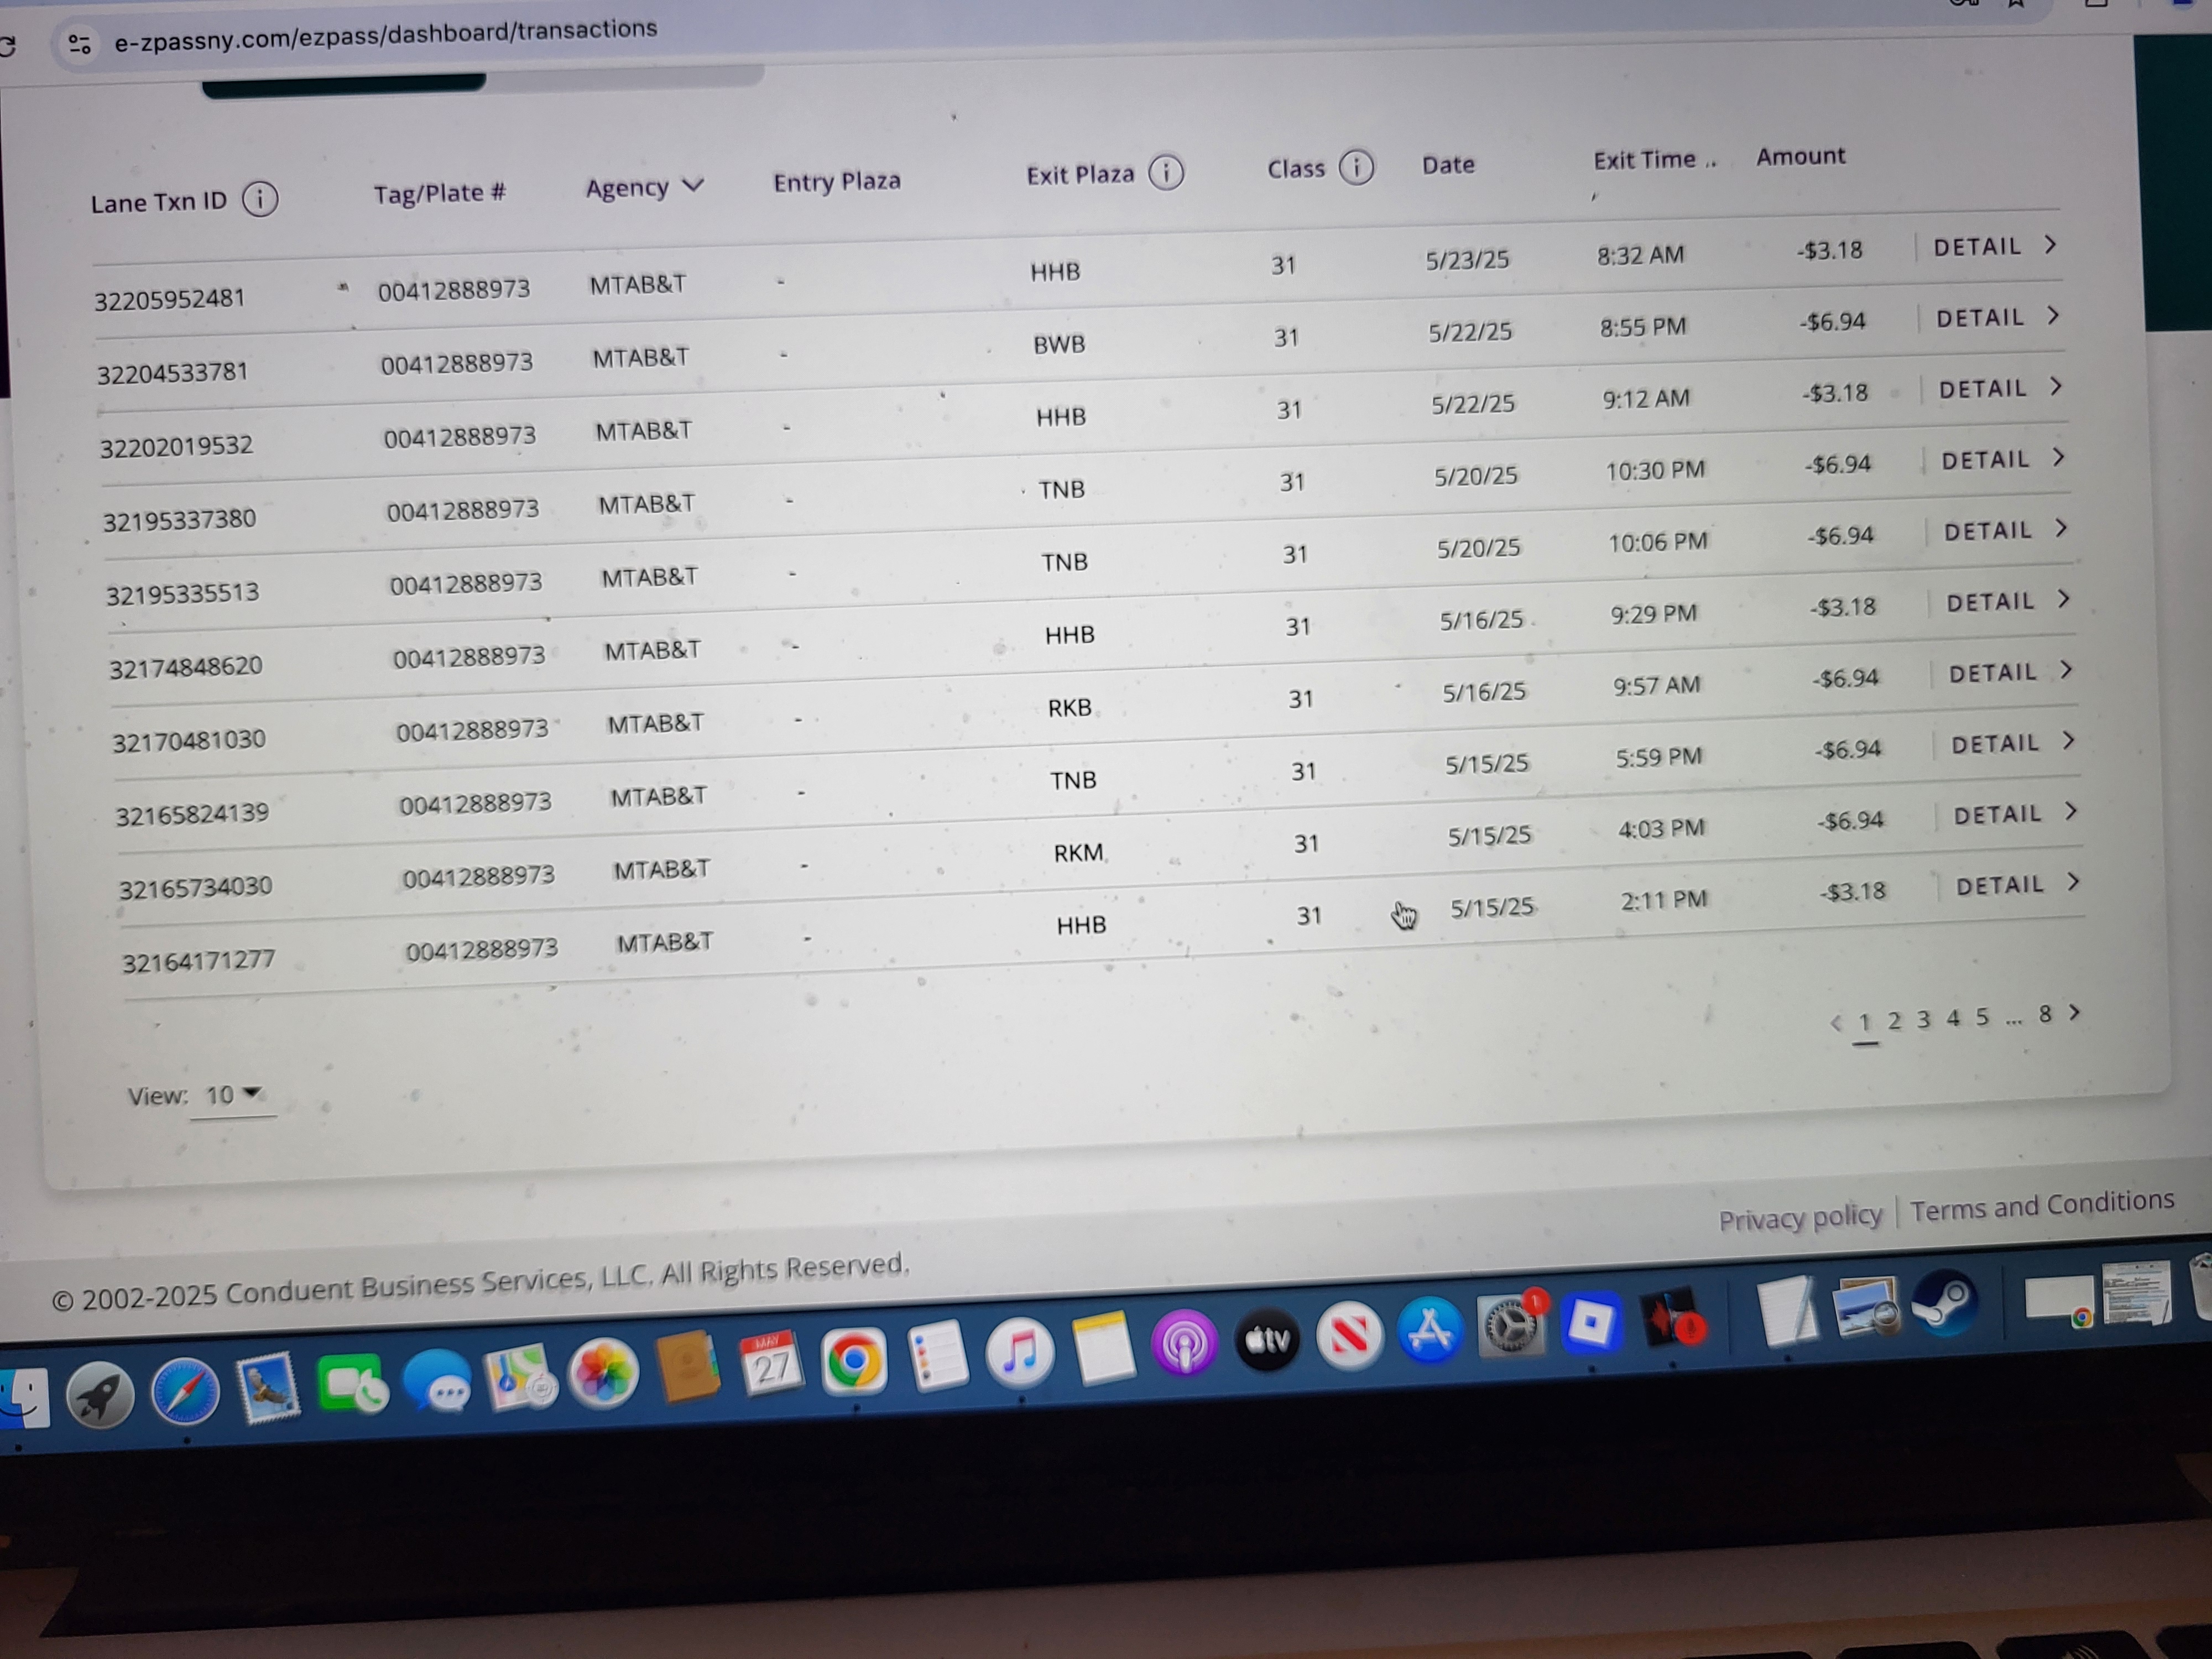Click the 8:32 AM exit time cell

point(1640,255)
